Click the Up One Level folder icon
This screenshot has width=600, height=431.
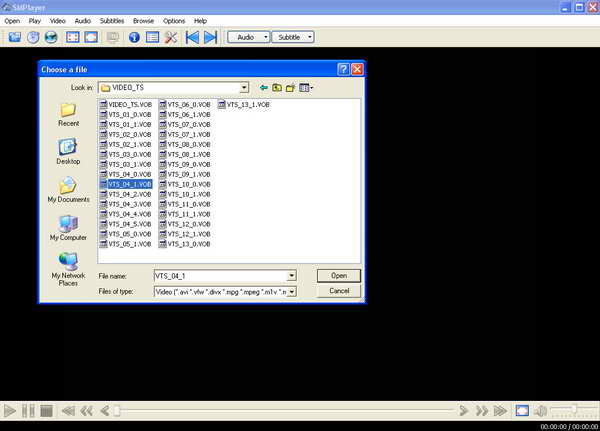point(277,88)
